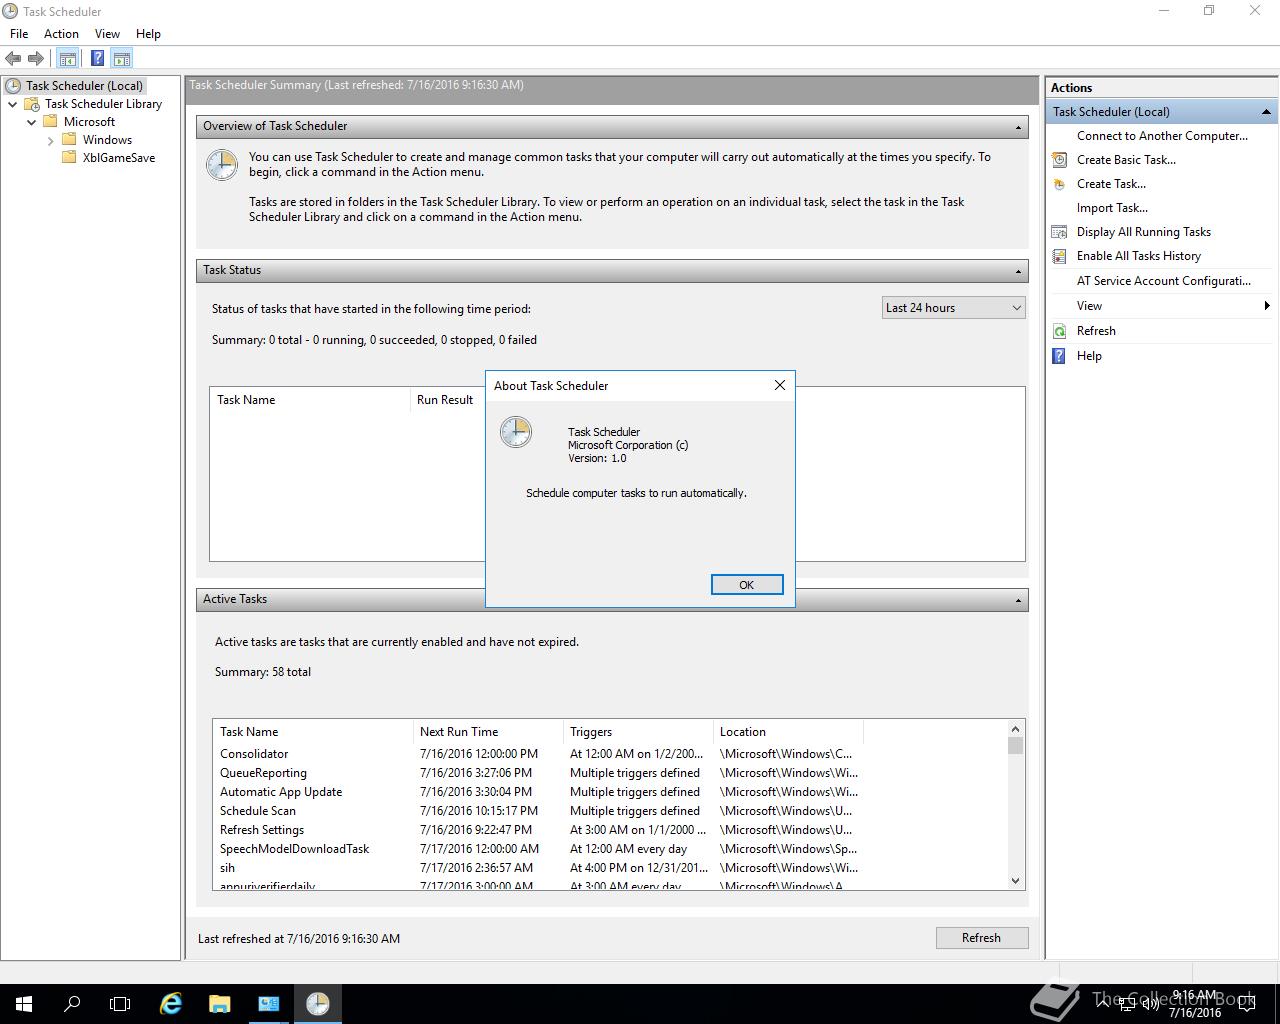This screenshot has height=1024, width=1280.
Task: Click the Next Run Time column header
Action: (488, 732)
